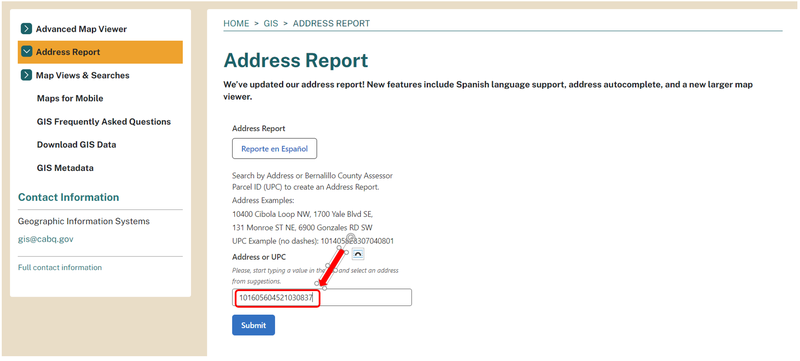Email gis@cabq.gov link
This screenshot has height=361, width=800.
coord(45,239)
